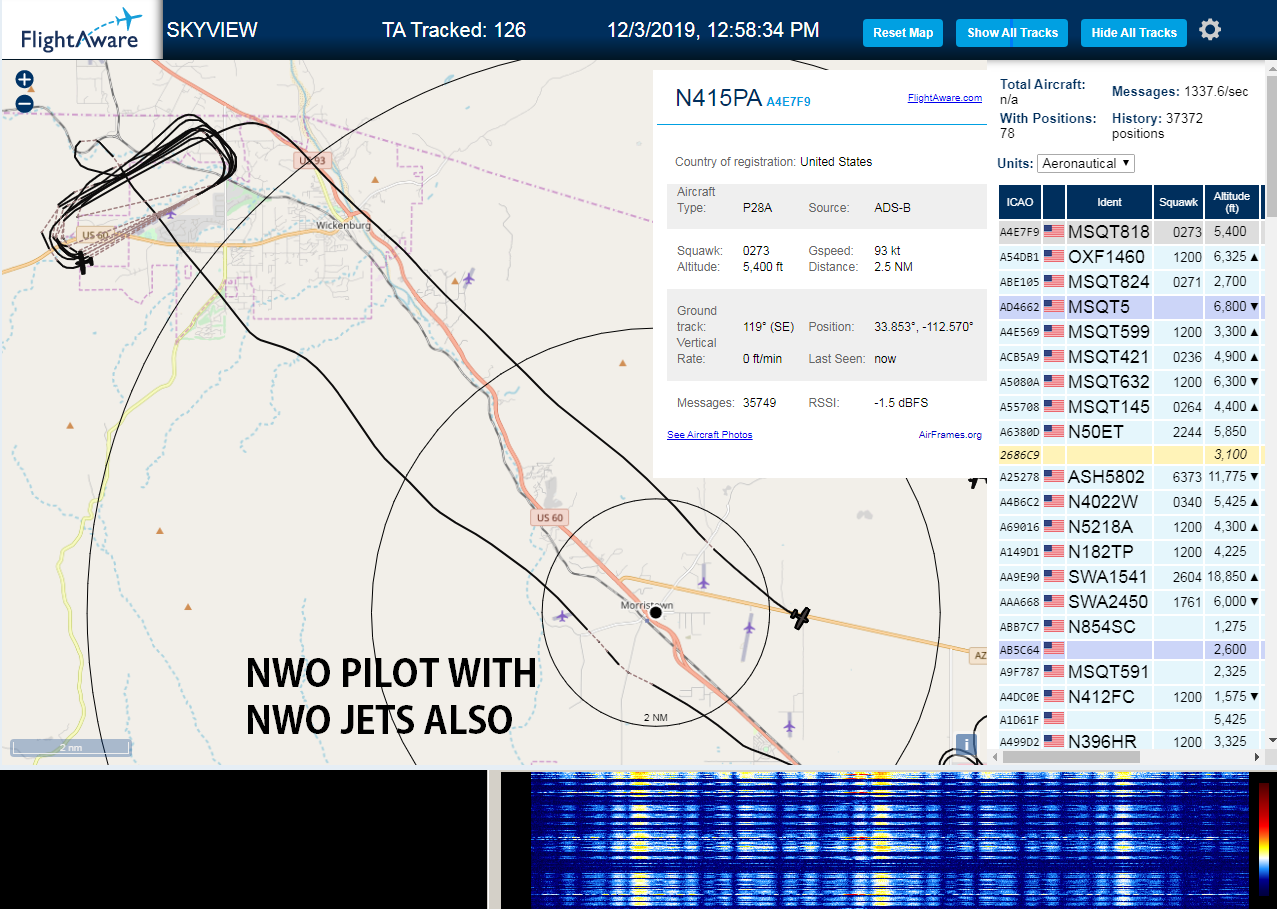Select the purple aircraft icon west of Morristown
1277x909 pixels.
click(561, 616)
